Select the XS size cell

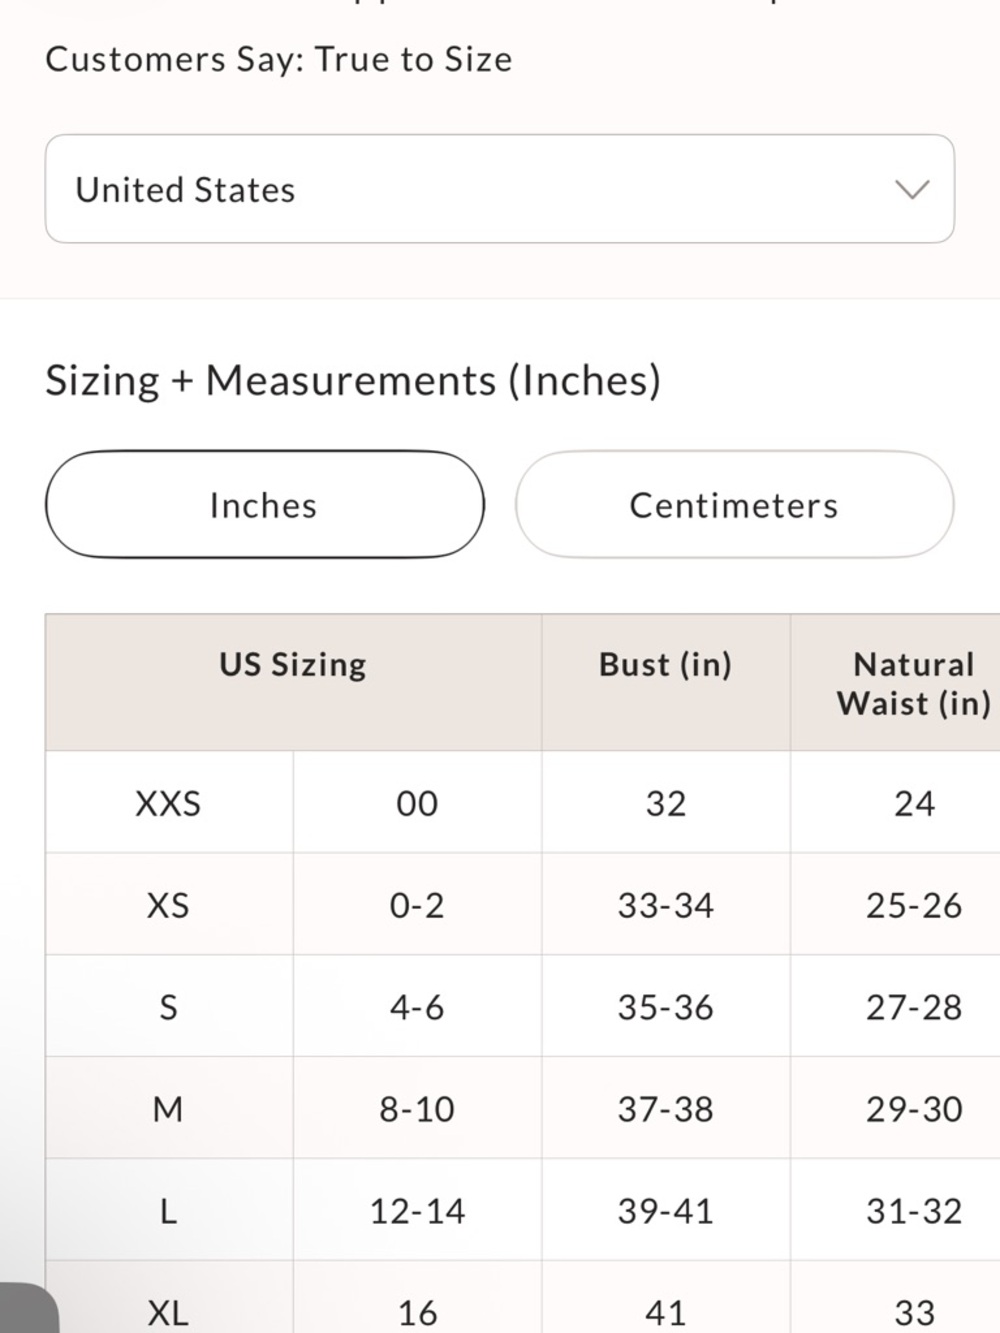tap(168, 905)
